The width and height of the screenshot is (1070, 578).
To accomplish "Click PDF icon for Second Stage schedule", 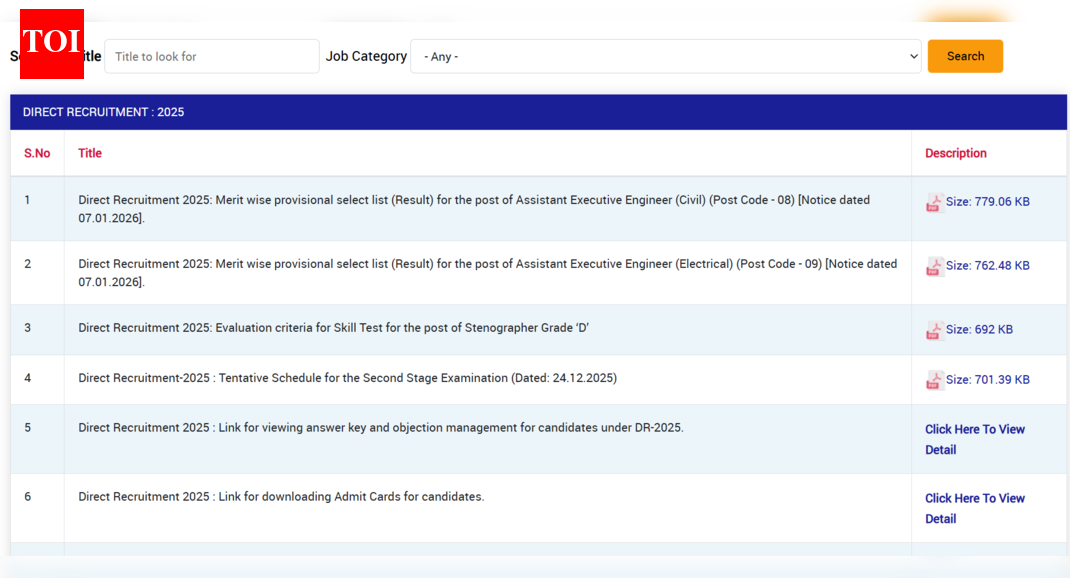I will (x=934, y=380).
